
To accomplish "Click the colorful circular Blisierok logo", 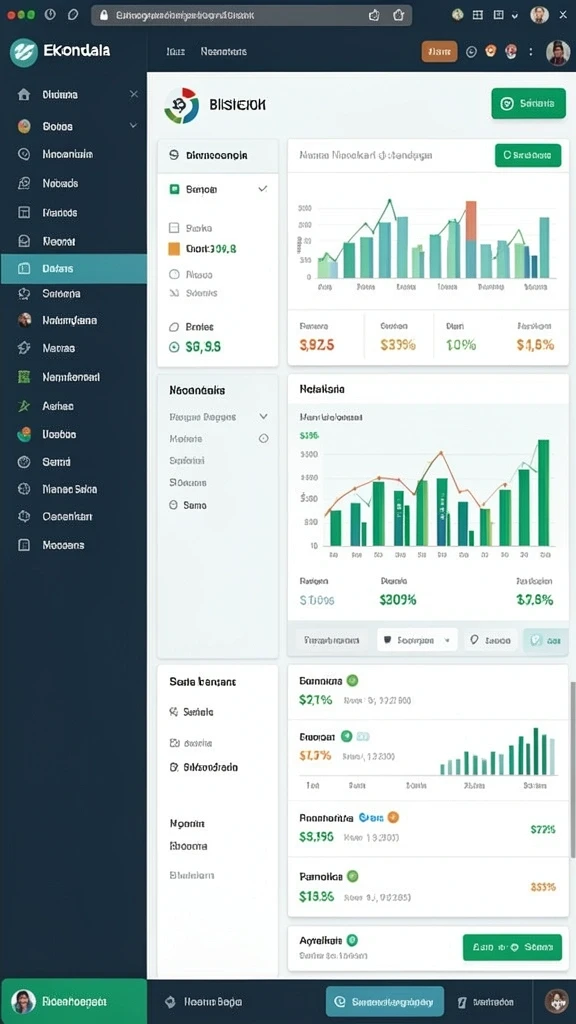I will (x=181, y=105).
